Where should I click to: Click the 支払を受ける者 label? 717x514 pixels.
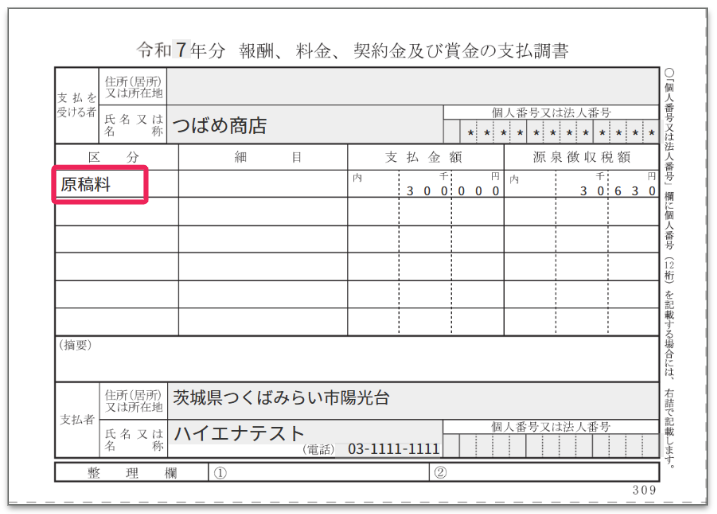click(x=77, y=105)
